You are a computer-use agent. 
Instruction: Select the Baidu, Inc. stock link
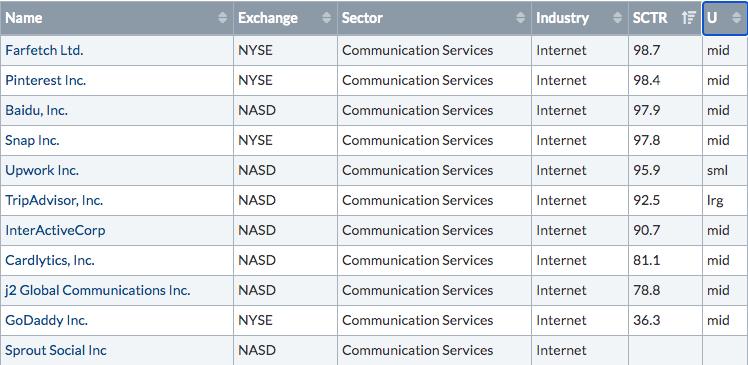[x=37, y=110]
